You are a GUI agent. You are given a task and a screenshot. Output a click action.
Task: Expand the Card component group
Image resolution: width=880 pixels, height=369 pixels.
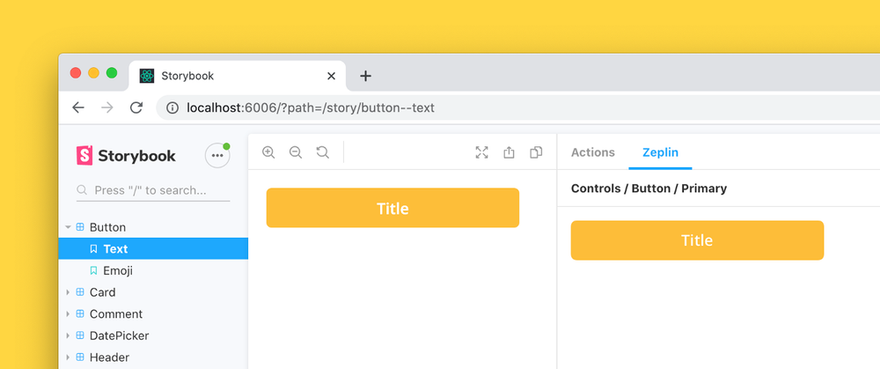pyautogui.click(x=68, y=292)
